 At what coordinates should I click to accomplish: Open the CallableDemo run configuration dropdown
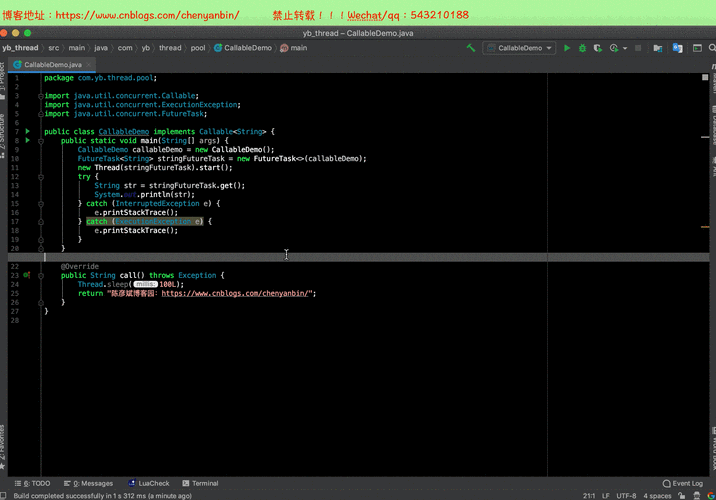click(519, 48)
